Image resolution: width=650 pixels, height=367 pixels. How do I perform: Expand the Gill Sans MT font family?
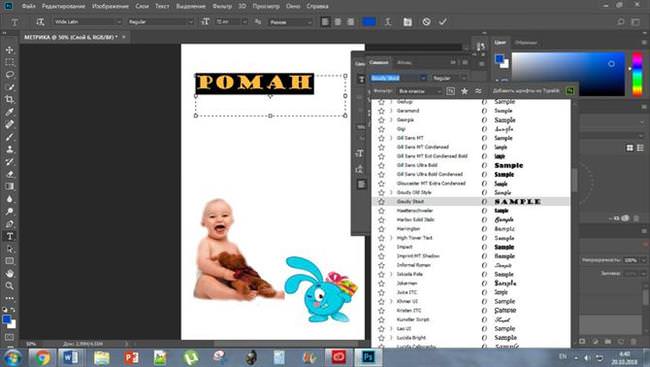391,138
